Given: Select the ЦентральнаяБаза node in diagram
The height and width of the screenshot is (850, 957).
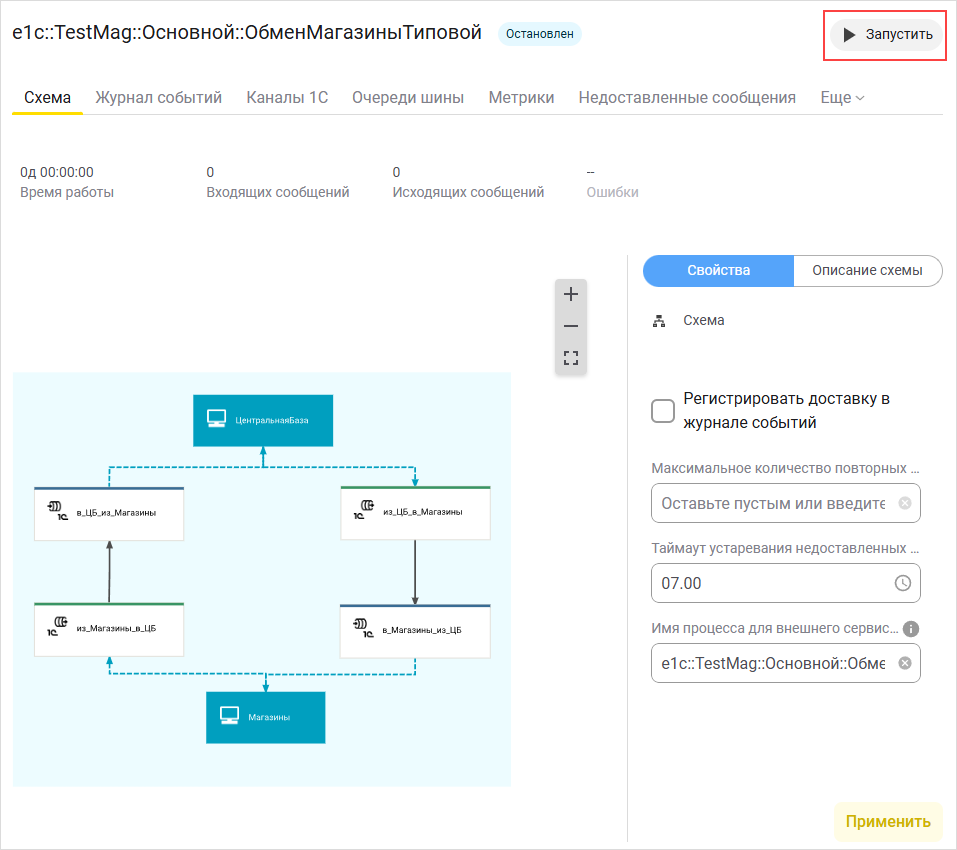Looking at the screenshot, I should 262,420.
